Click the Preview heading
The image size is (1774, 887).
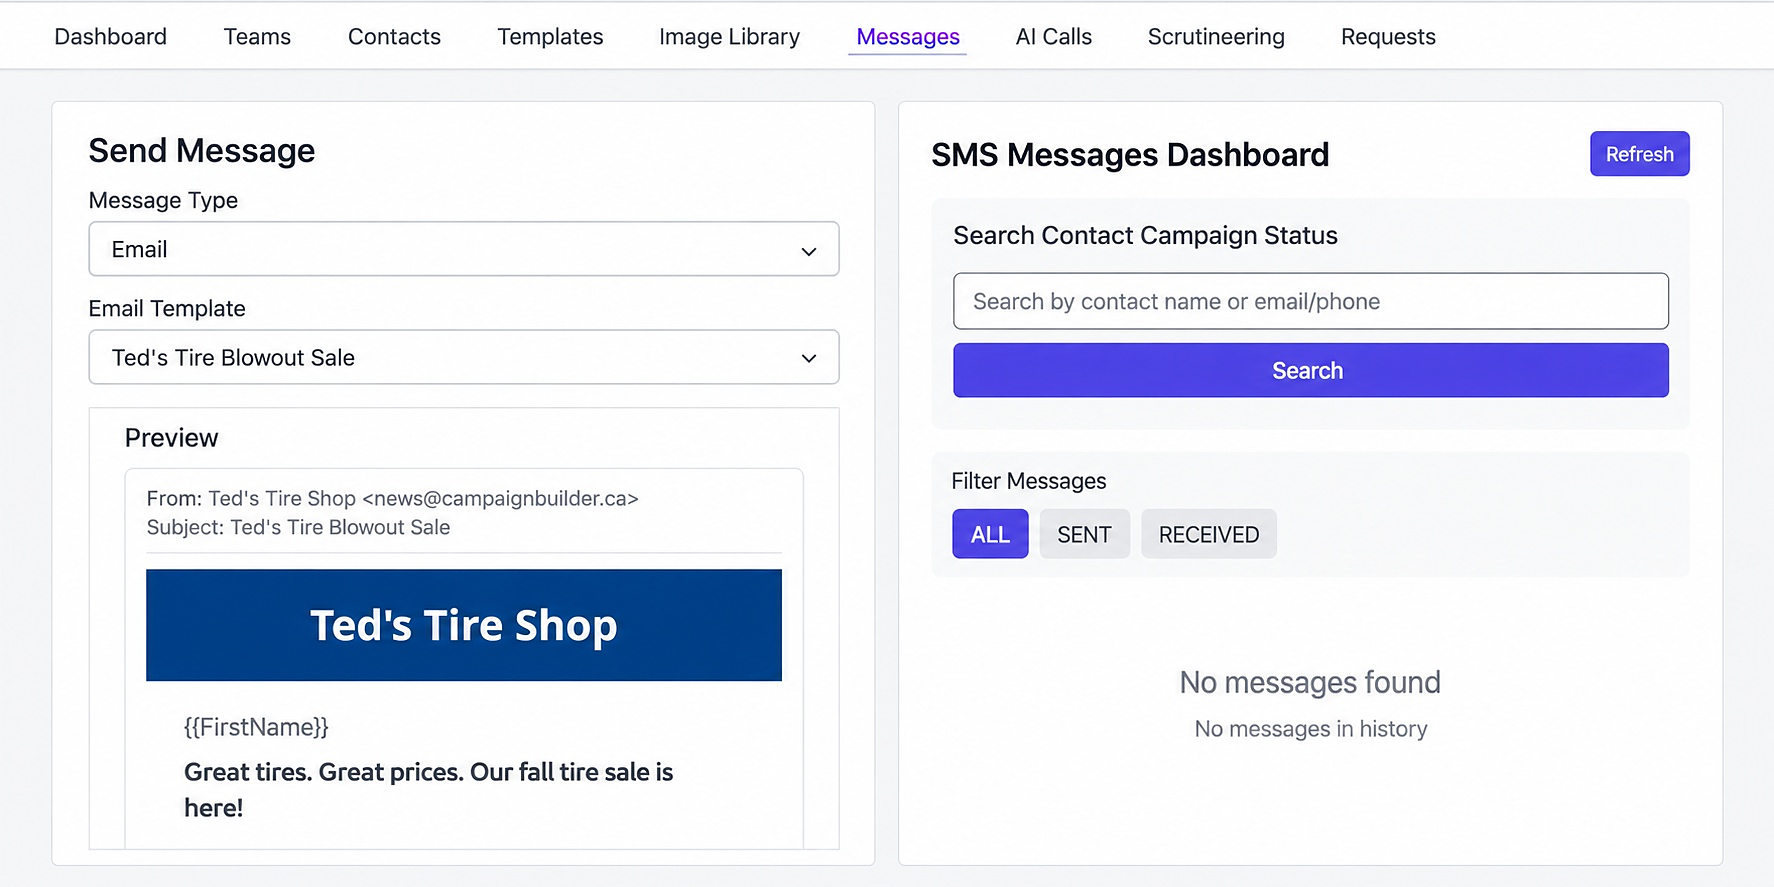tap(171, 438)
